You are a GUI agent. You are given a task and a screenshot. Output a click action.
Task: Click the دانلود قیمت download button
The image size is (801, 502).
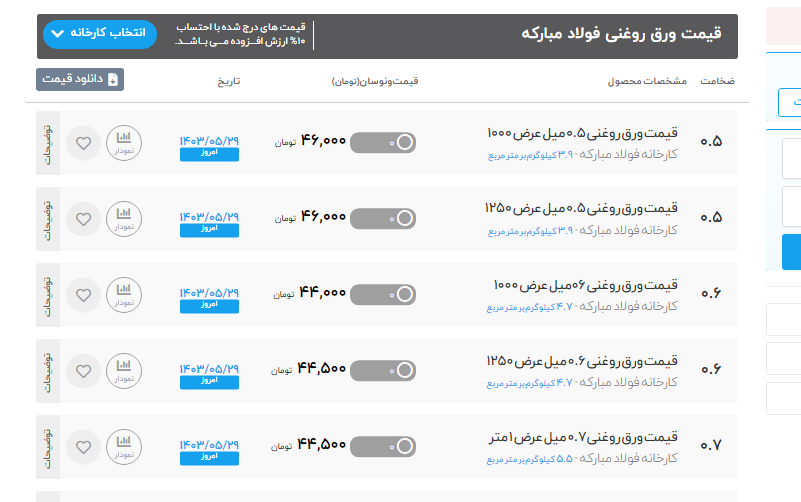[80, 79]
